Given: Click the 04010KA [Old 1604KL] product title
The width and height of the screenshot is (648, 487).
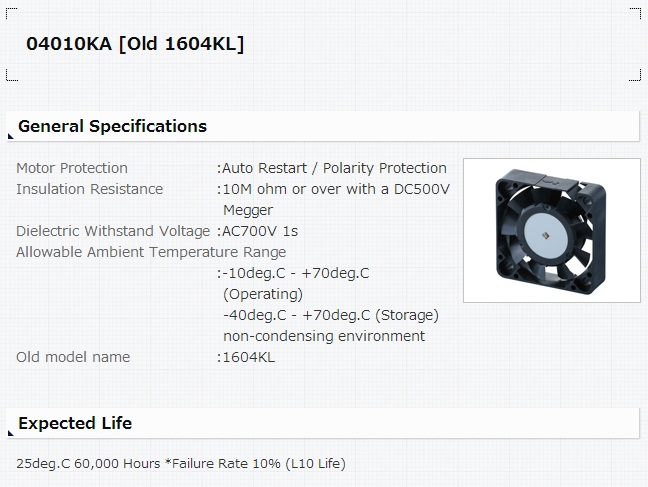Looking at the screenshot, I should pos(135,44).
